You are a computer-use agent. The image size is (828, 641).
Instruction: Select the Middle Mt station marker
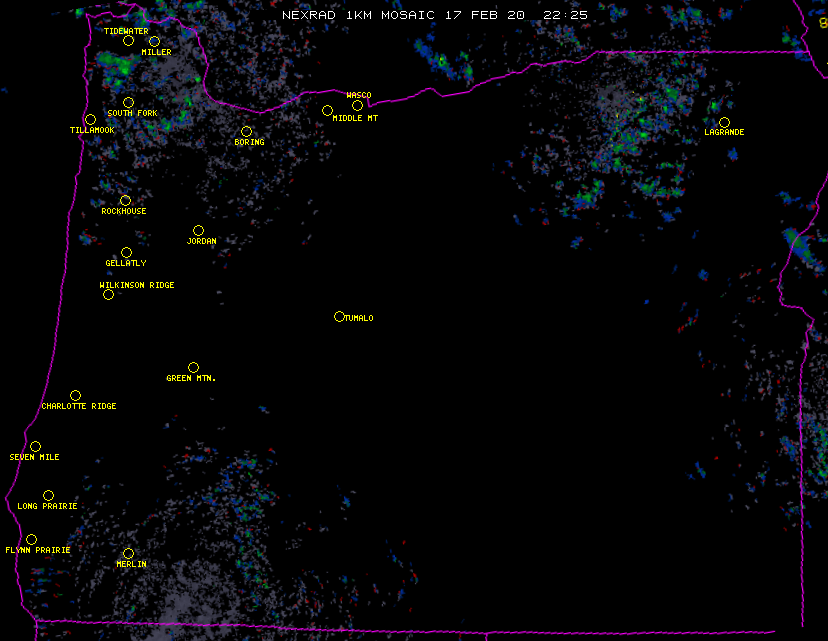coord(327,111)
